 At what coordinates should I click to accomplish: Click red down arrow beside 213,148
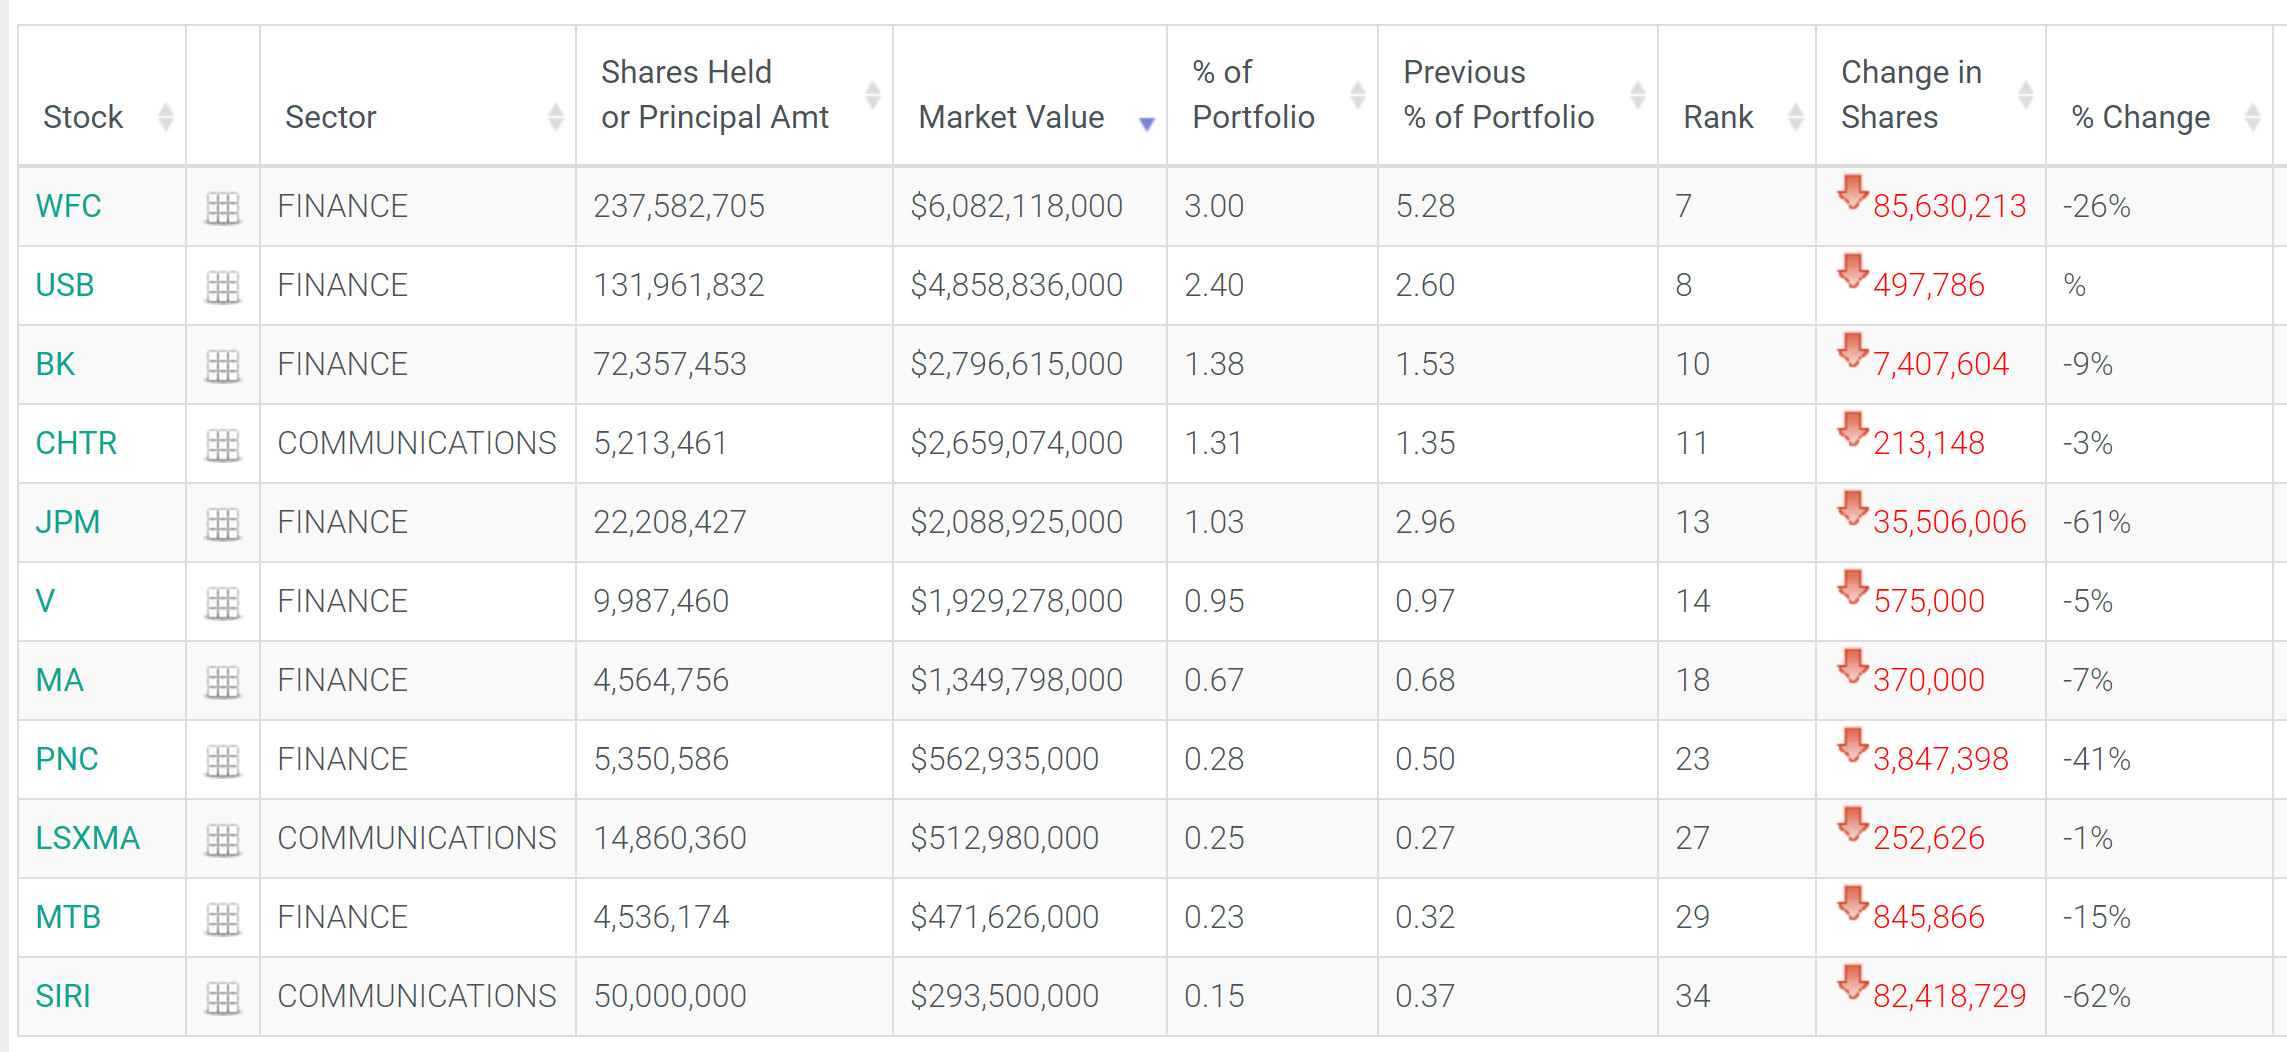click(x=1852, y=428)
